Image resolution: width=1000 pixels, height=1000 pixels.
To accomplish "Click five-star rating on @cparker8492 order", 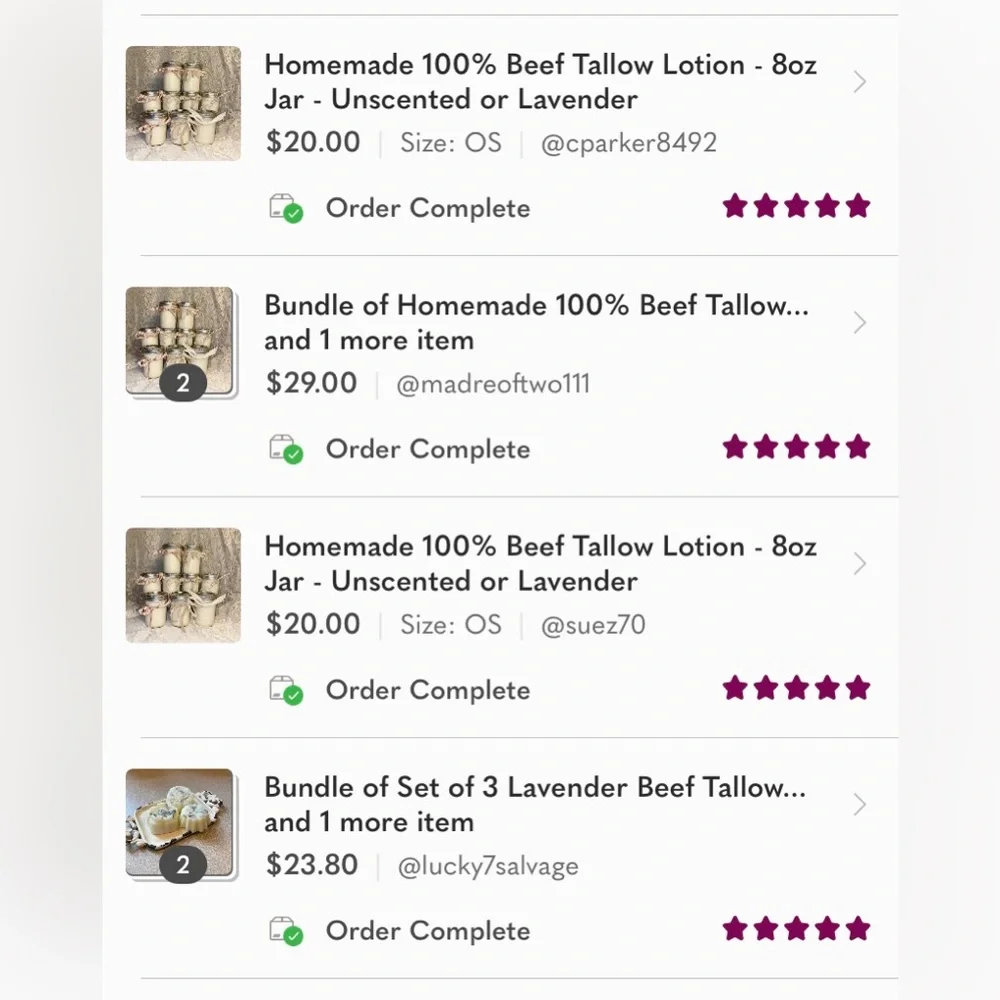I will (796, 207).
